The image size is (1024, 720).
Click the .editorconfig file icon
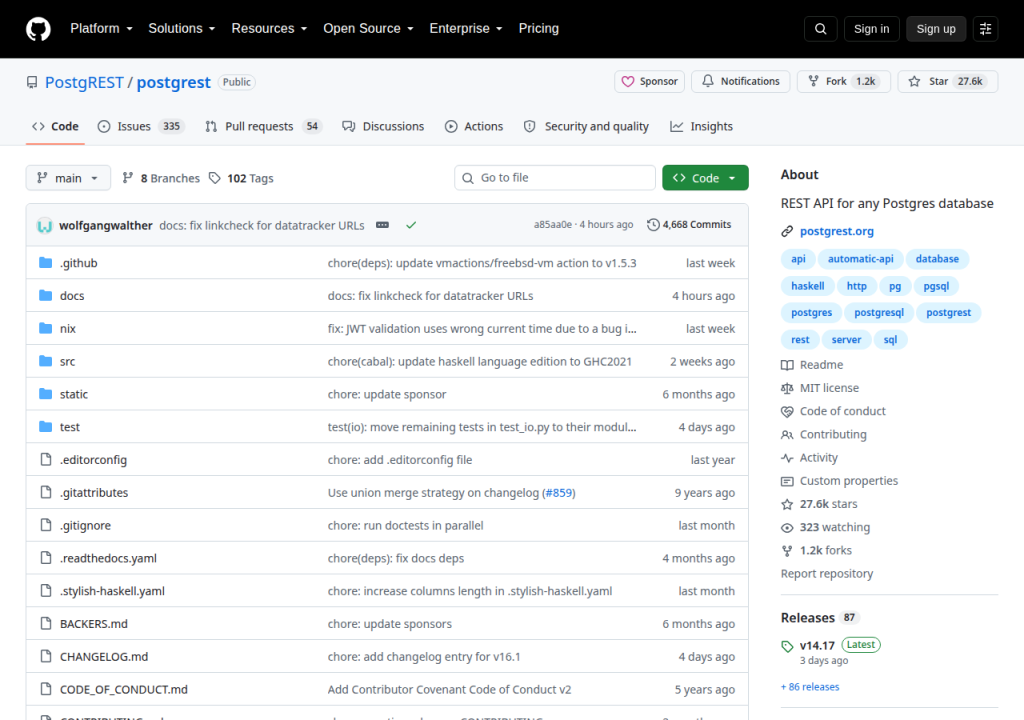coord(46,459)
